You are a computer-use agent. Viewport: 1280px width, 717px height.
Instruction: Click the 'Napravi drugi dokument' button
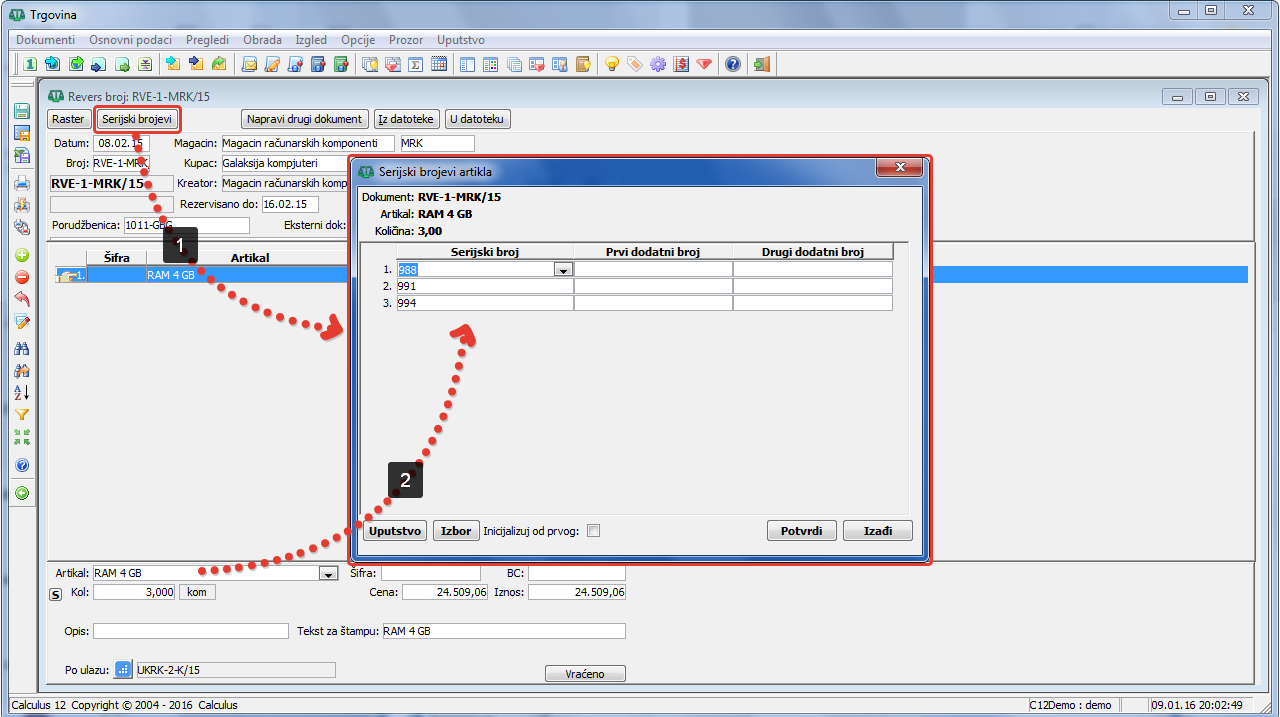pos(305,119)
